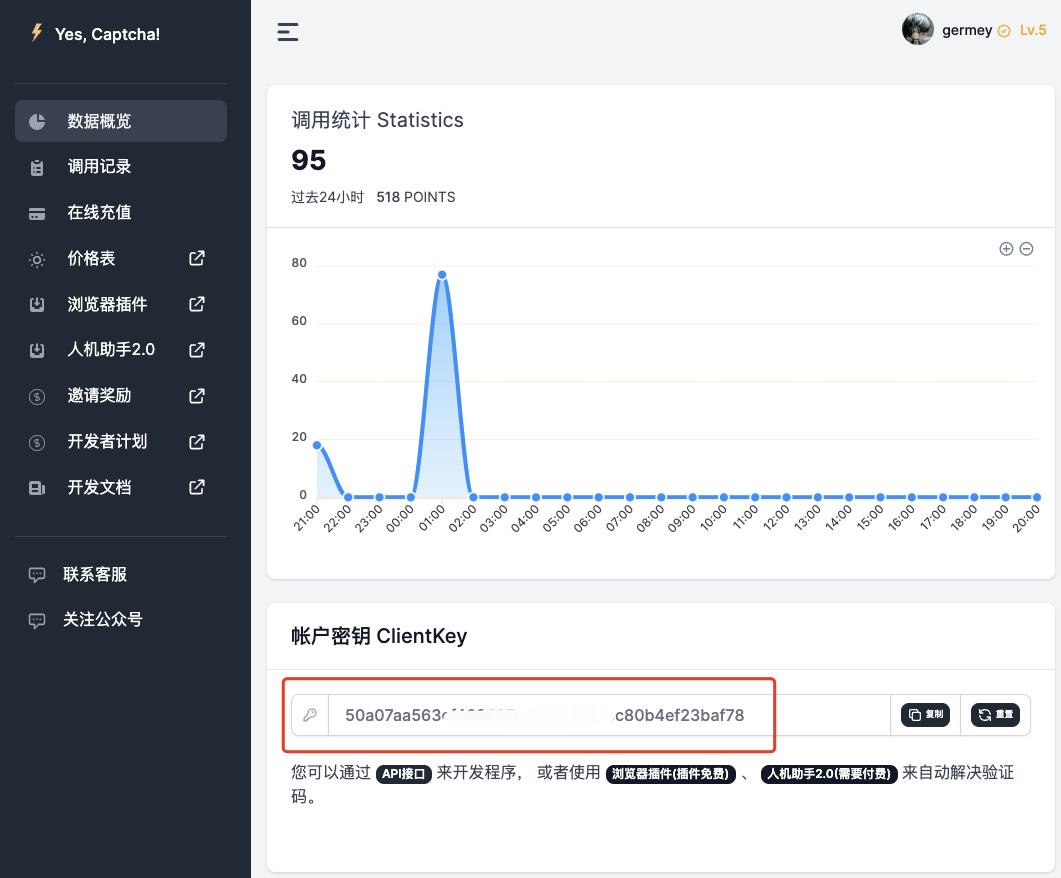1061x878 pixels.
Task: Click the statistics total value 95
Action: [309, 160]
